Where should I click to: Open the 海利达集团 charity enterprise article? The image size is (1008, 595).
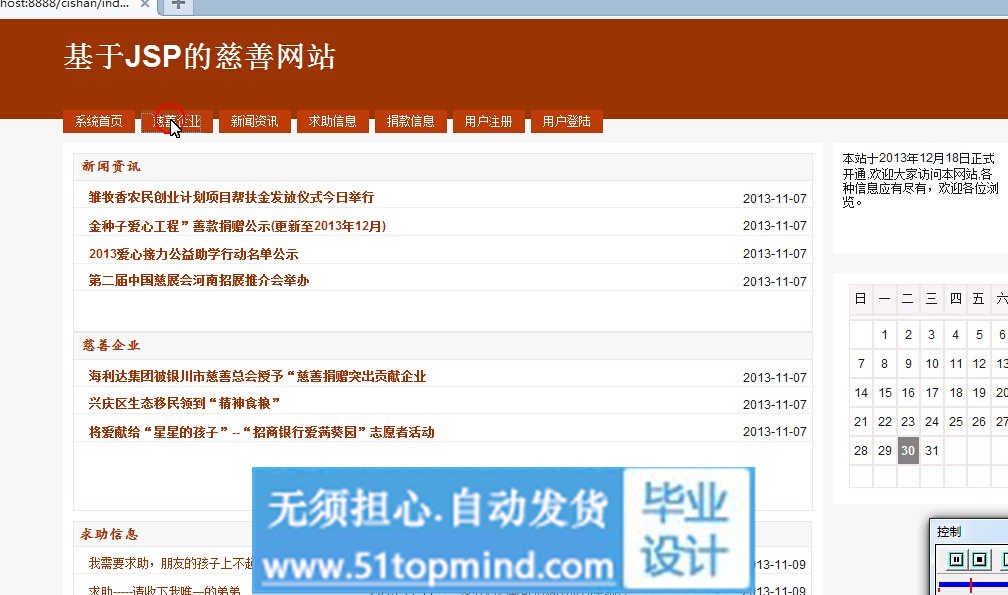pyautogui.click(x=257, y=376)
